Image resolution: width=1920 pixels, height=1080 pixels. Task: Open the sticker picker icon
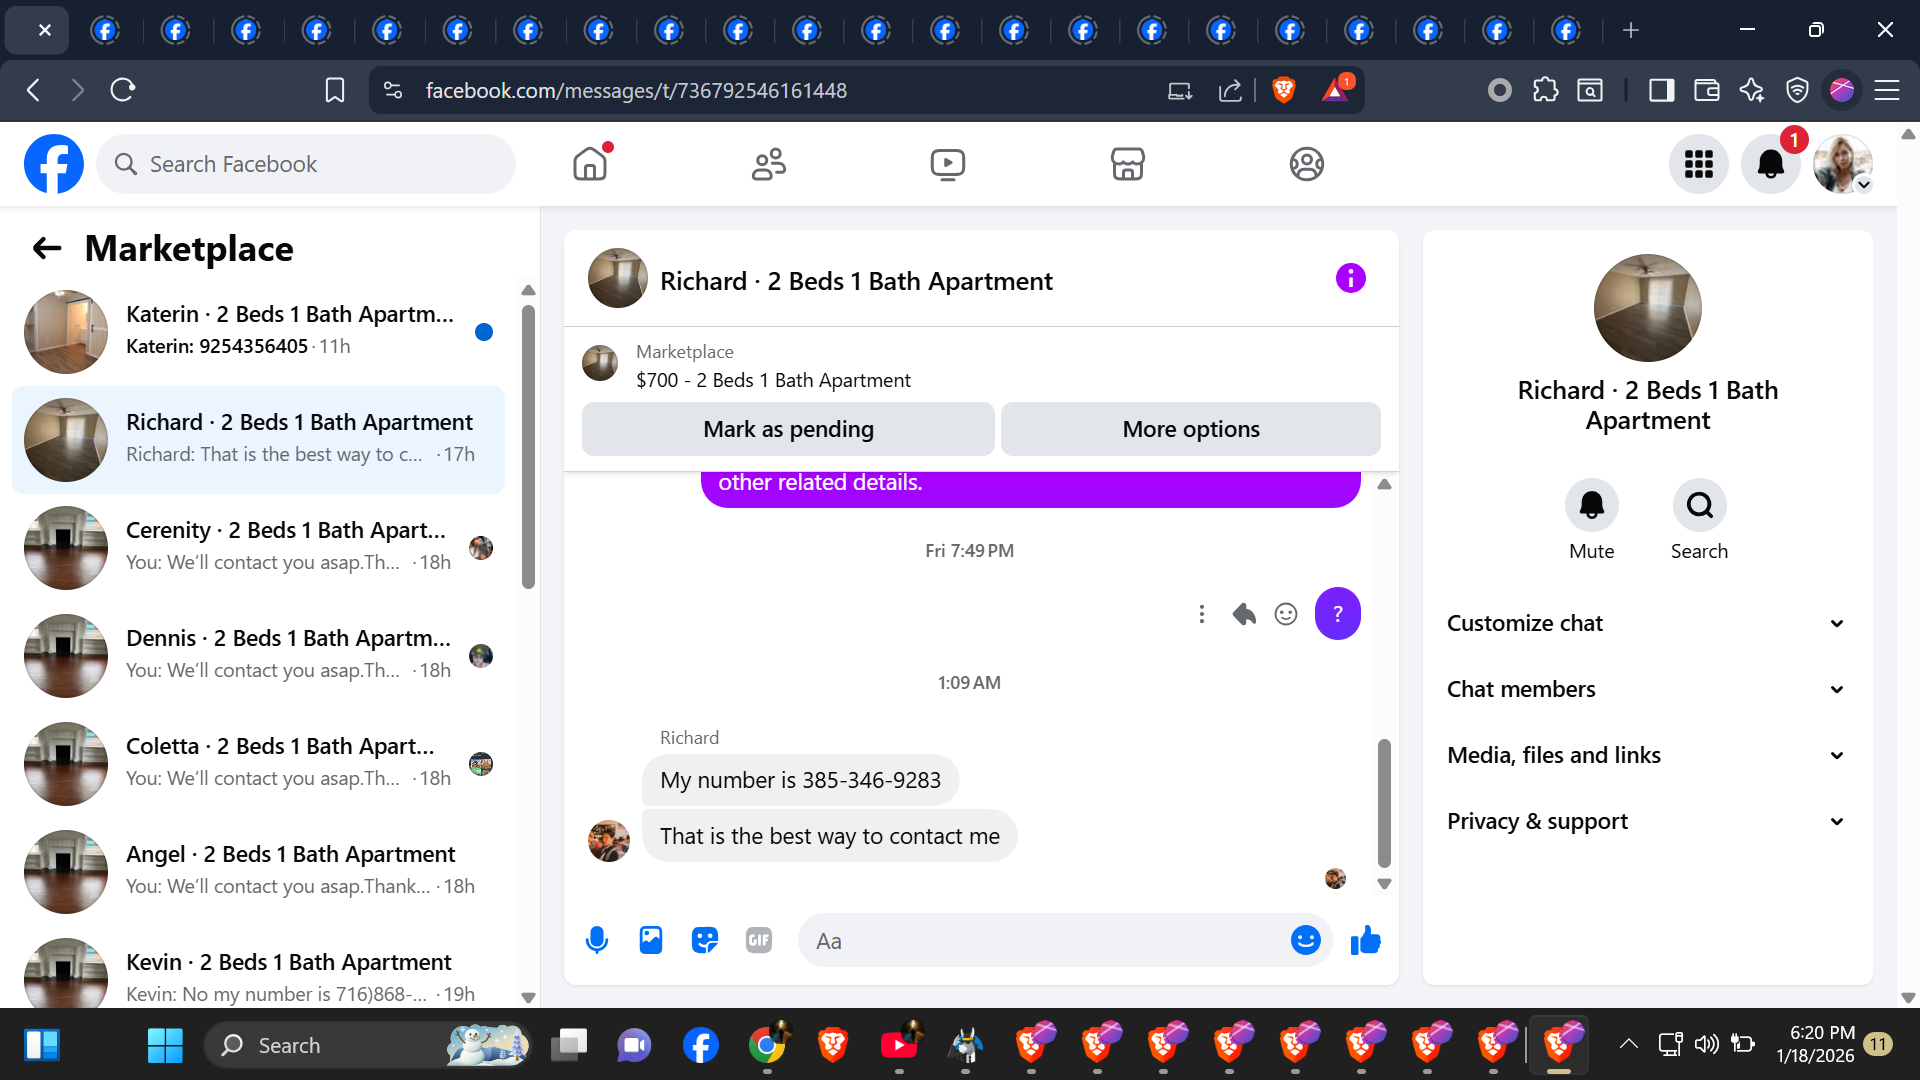point(705,940)
